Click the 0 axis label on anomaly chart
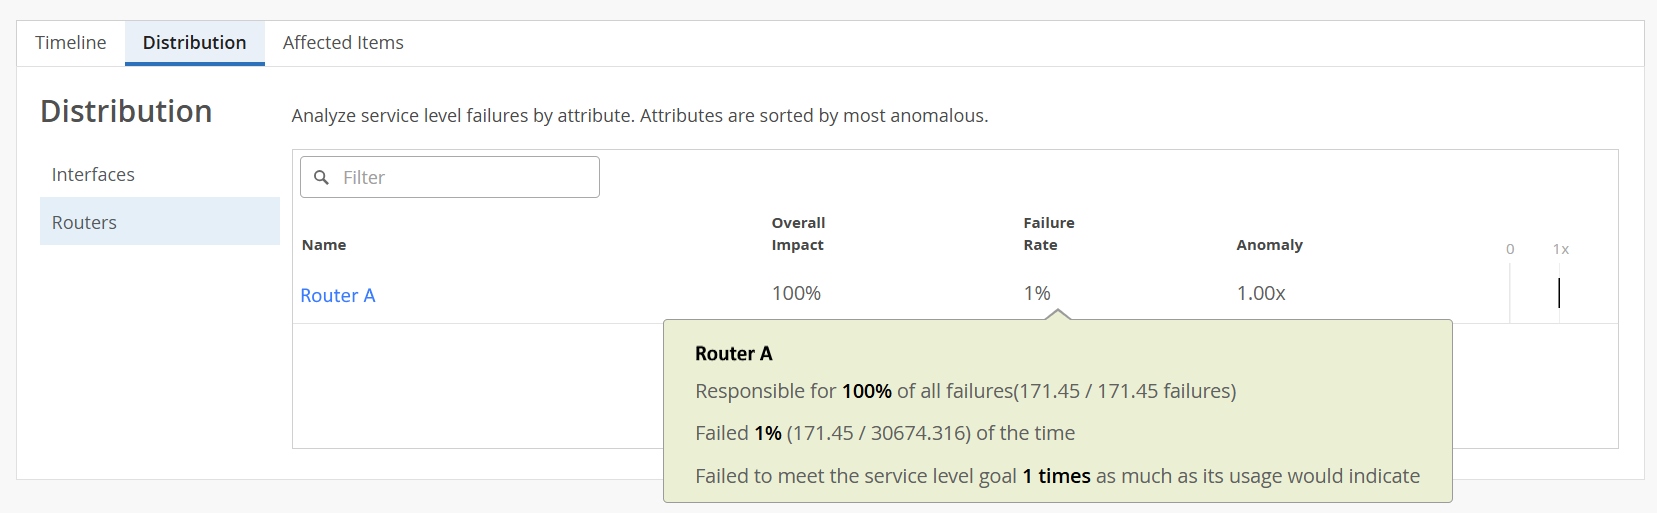The image size is (1657, 513). point(1510,249)
